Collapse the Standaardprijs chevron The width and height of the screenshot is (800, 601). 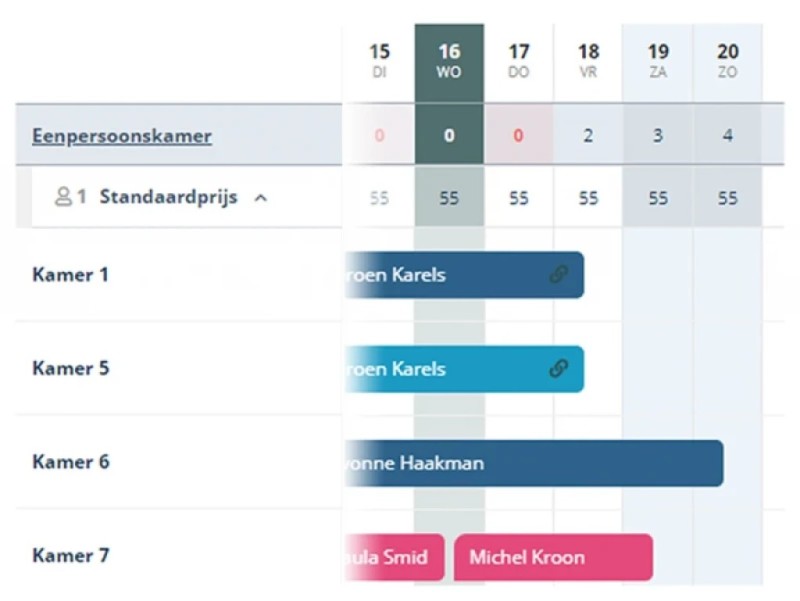261,198
